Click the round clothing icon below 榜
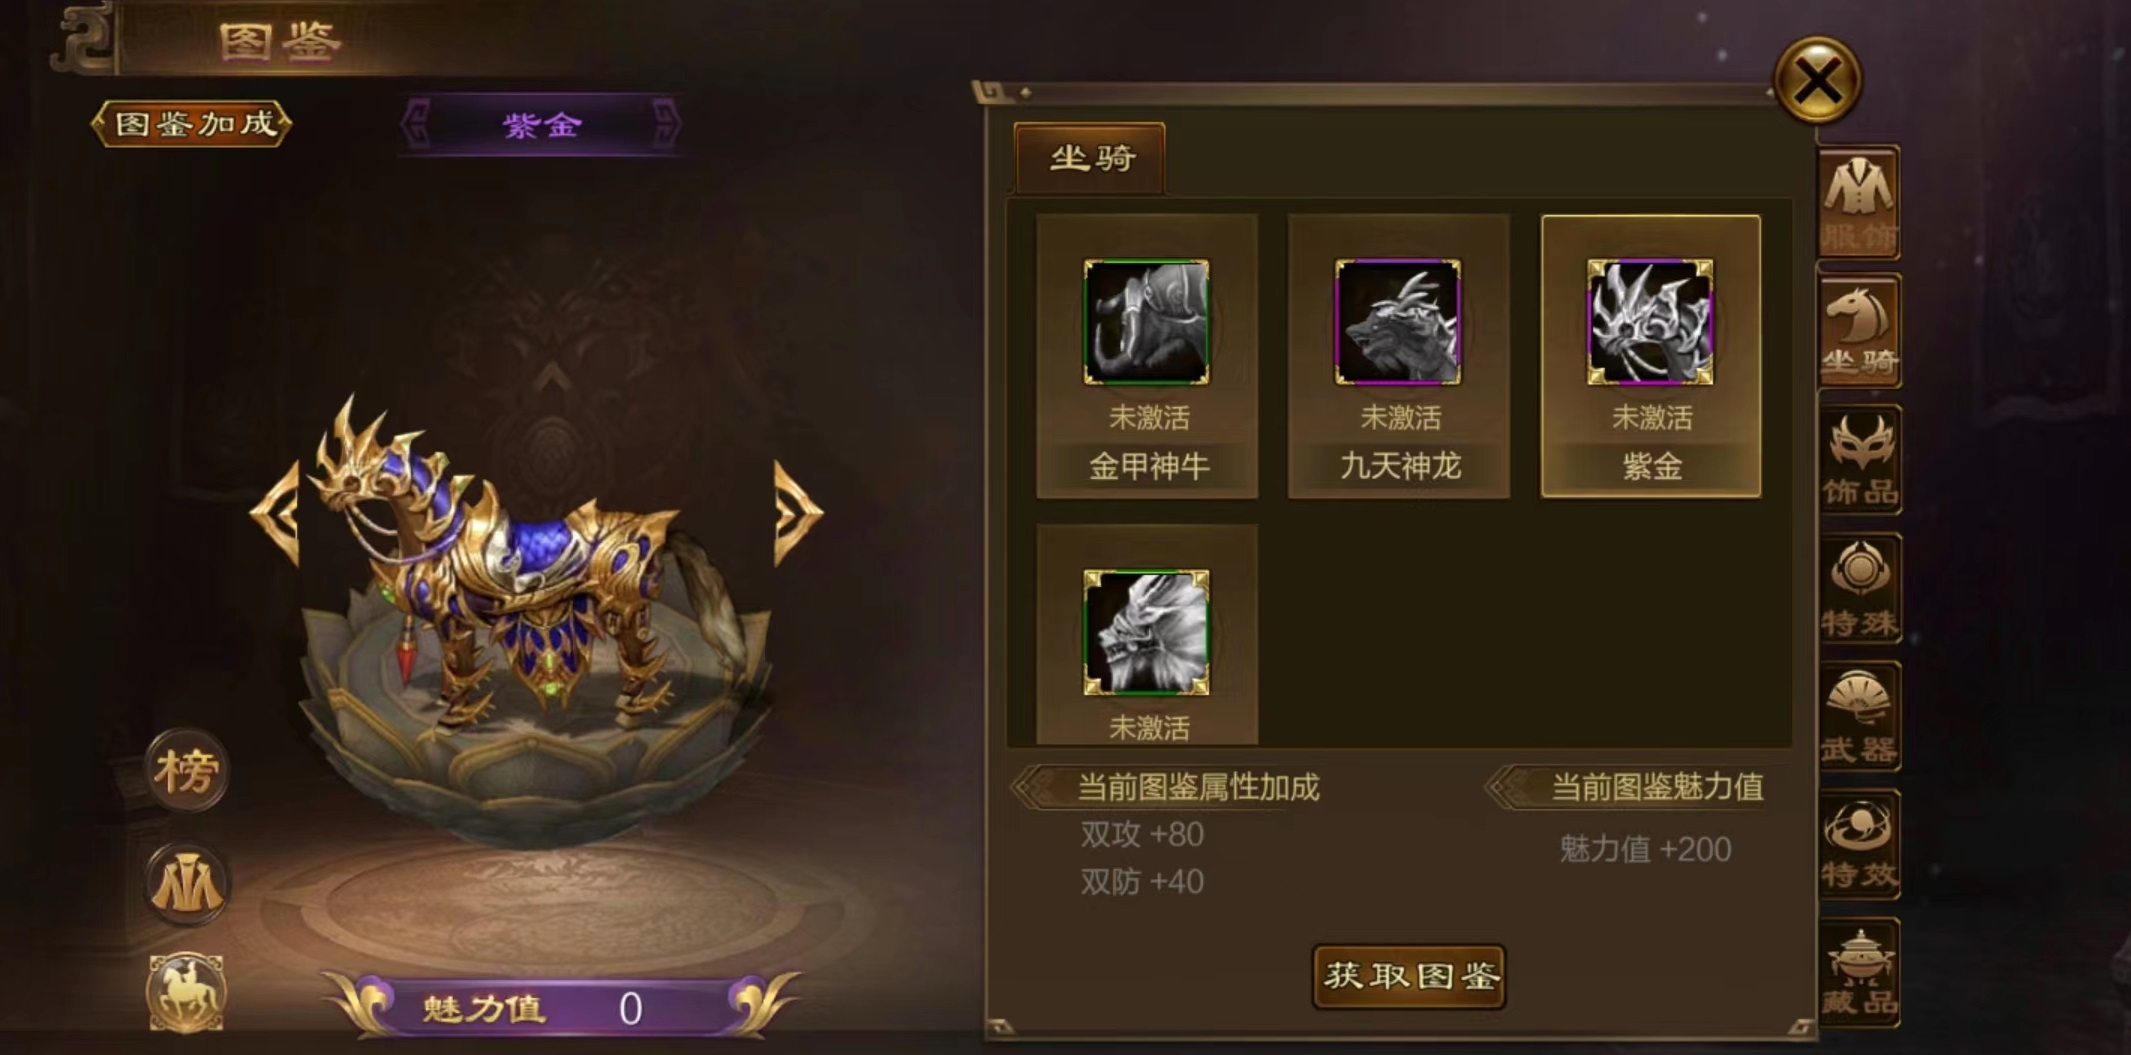2131x1055 pixels. point(187,883)
